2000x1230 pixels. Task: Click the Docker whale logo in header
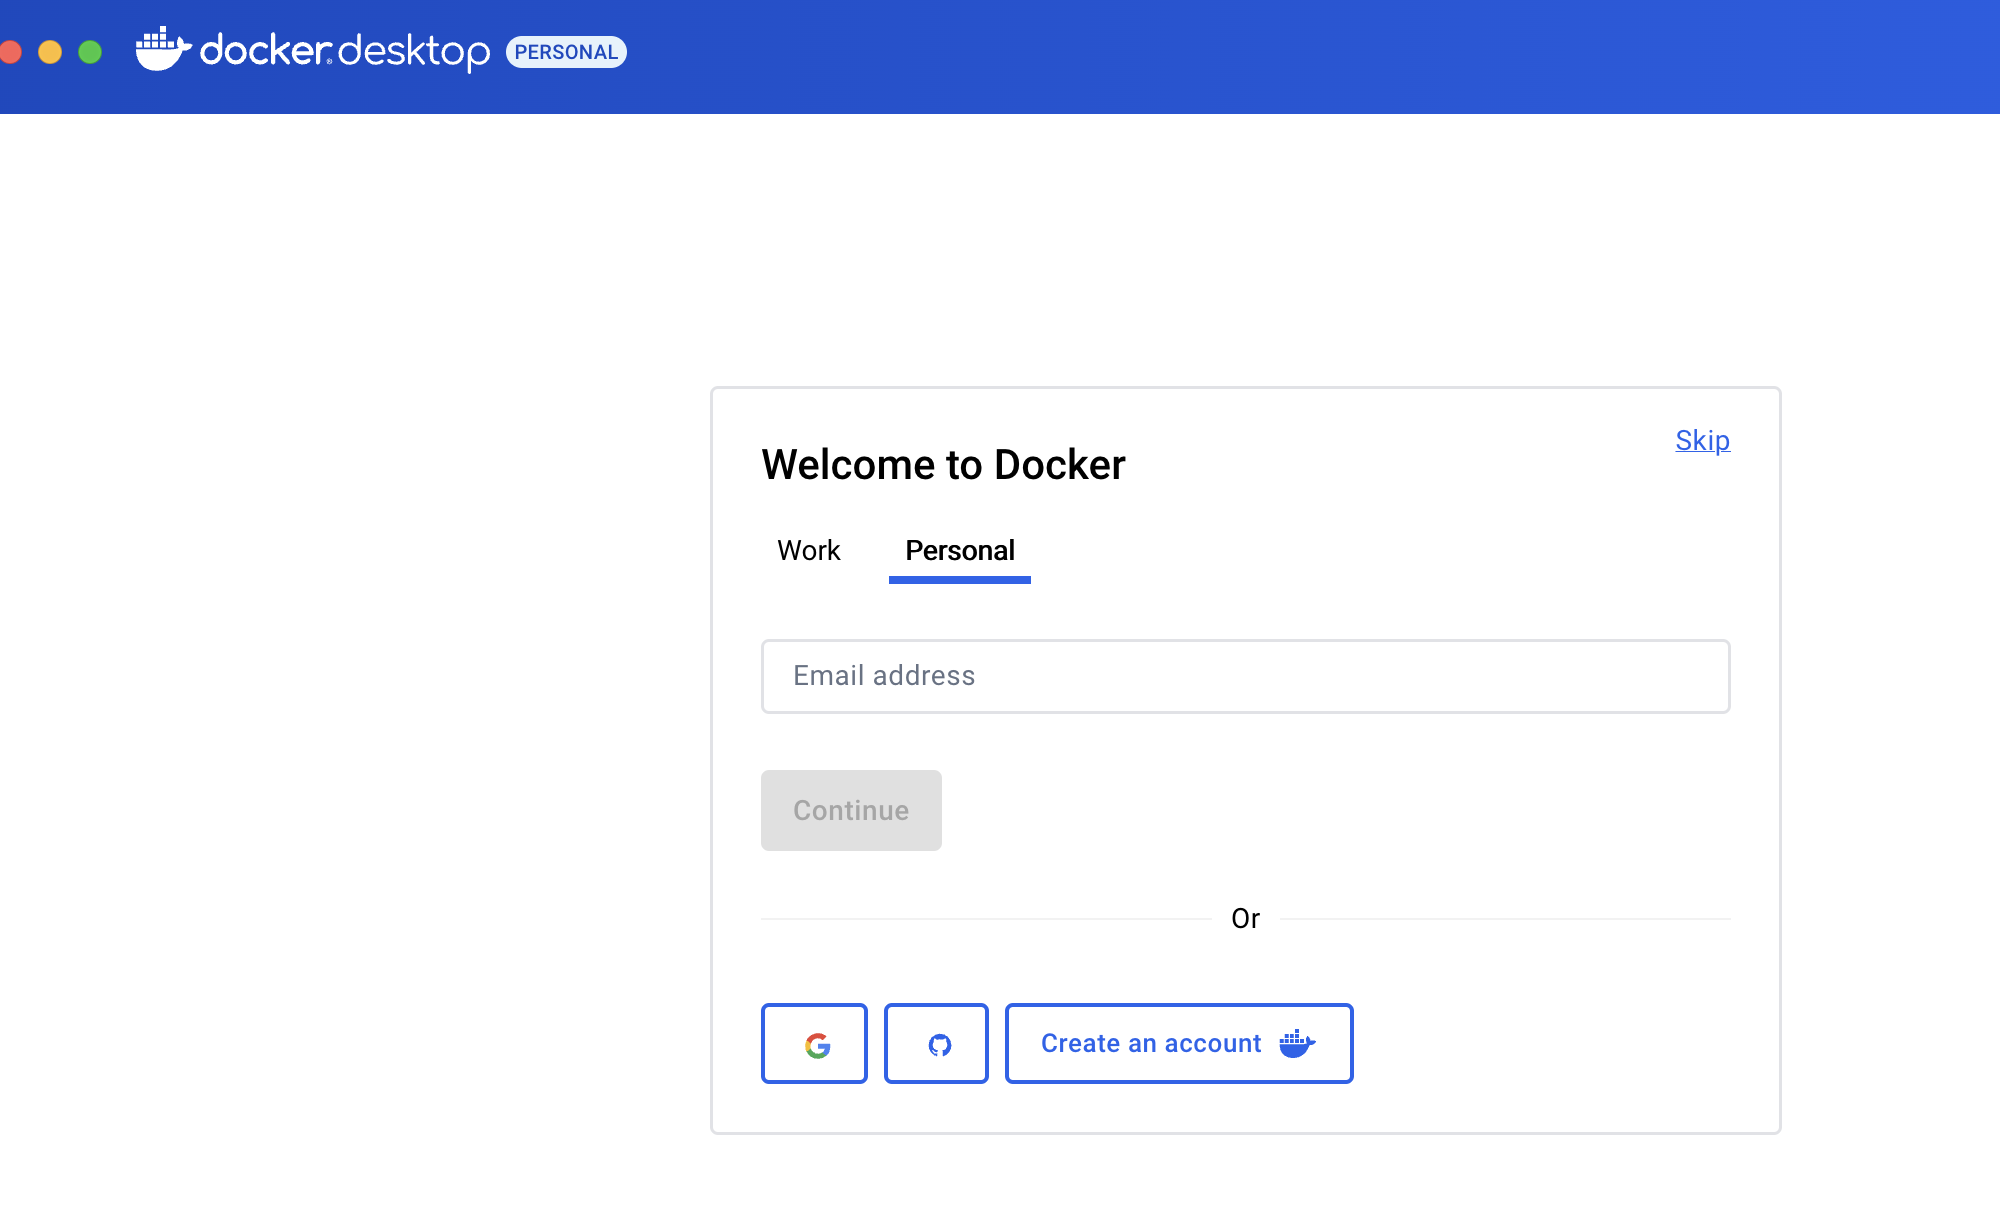pos(163,49)
